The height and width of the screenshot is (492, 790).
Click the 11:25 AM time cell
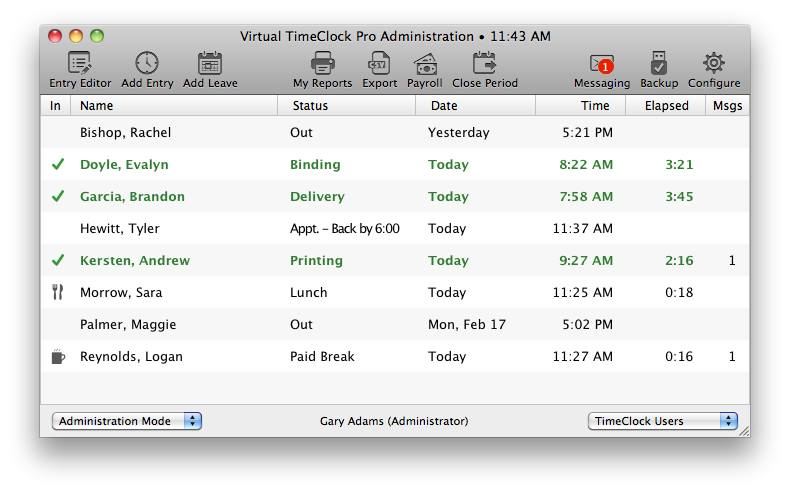582,293
